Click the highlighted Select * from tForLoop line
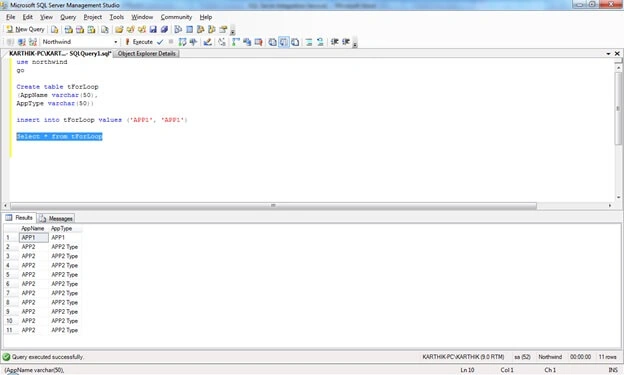 click(x=59, y=137)
